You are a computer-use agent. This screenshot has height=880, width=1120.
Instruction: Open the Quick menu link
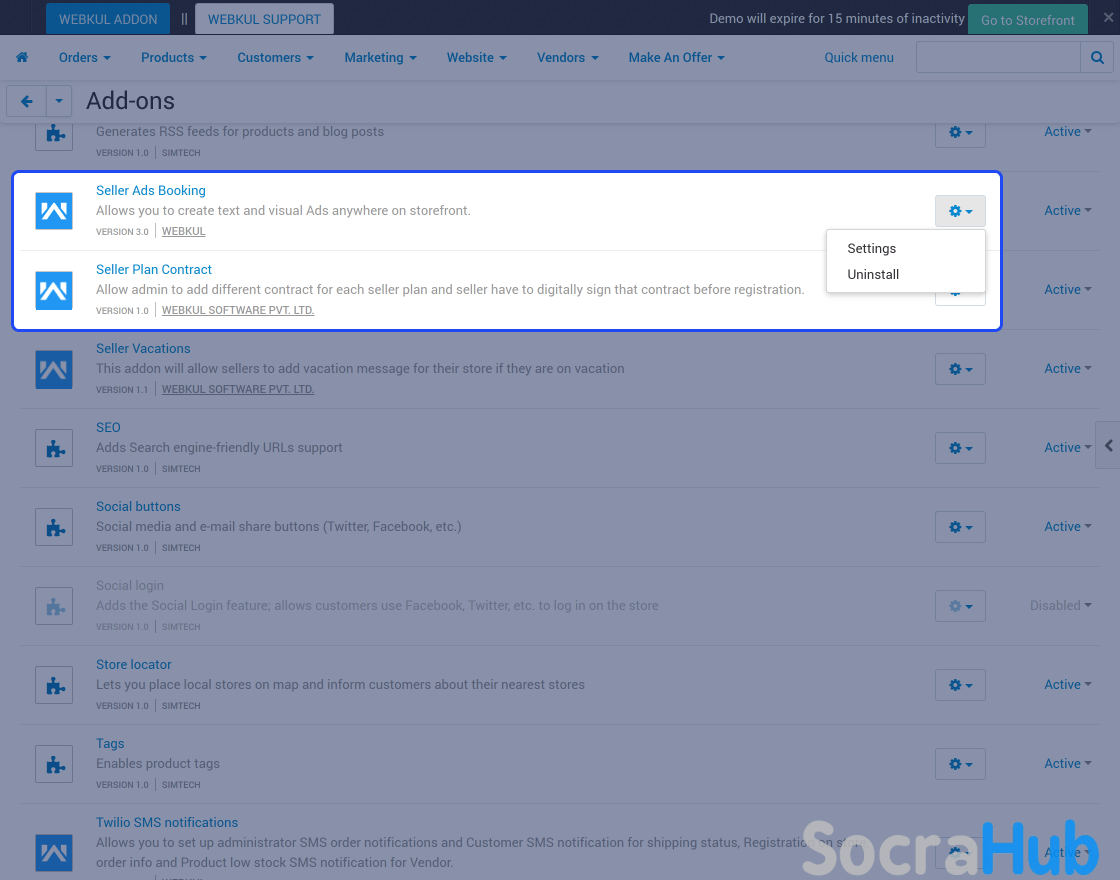tap(859, 57)
